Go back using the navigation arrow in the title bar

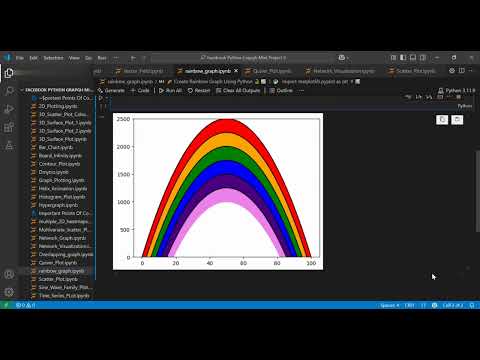click(x=133, y=58)
